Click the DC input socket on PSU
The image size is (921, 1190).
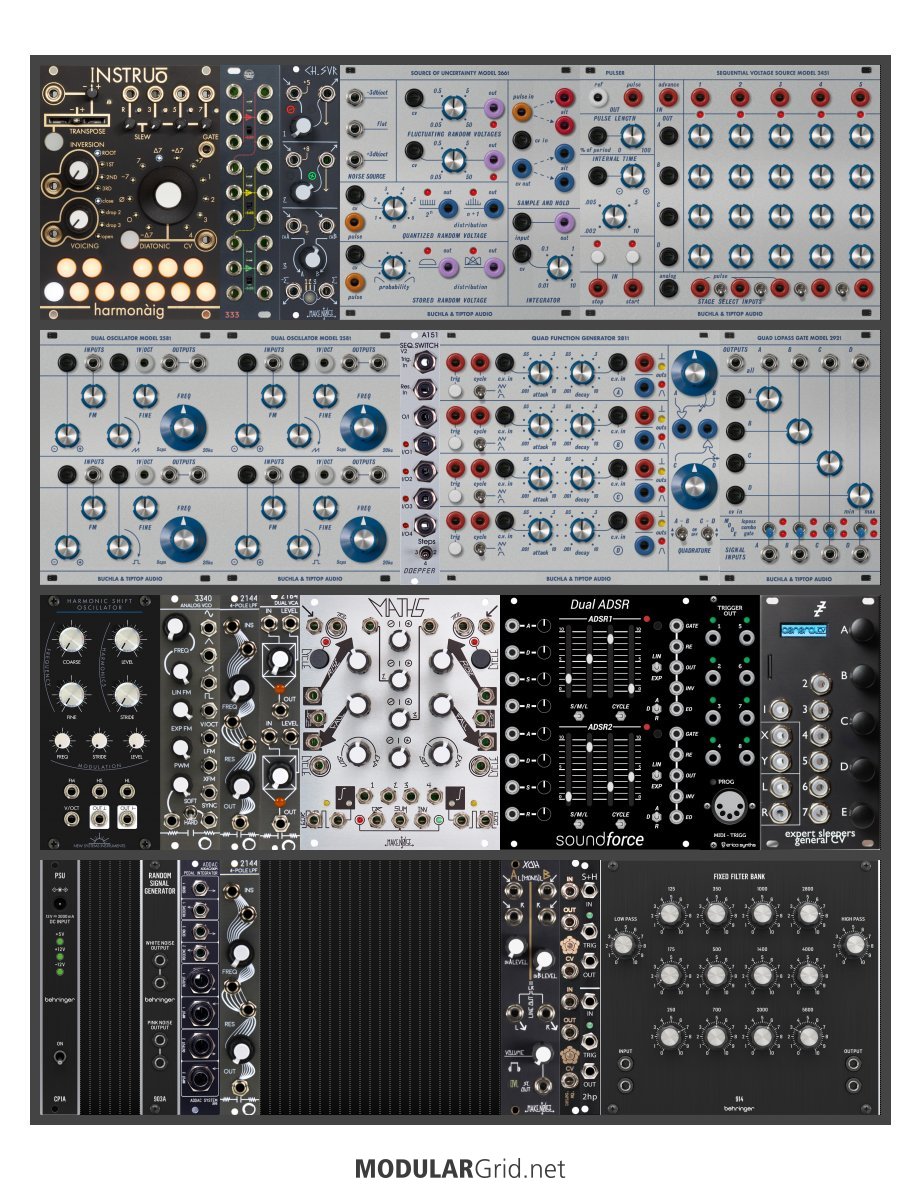tap(60, 904)
